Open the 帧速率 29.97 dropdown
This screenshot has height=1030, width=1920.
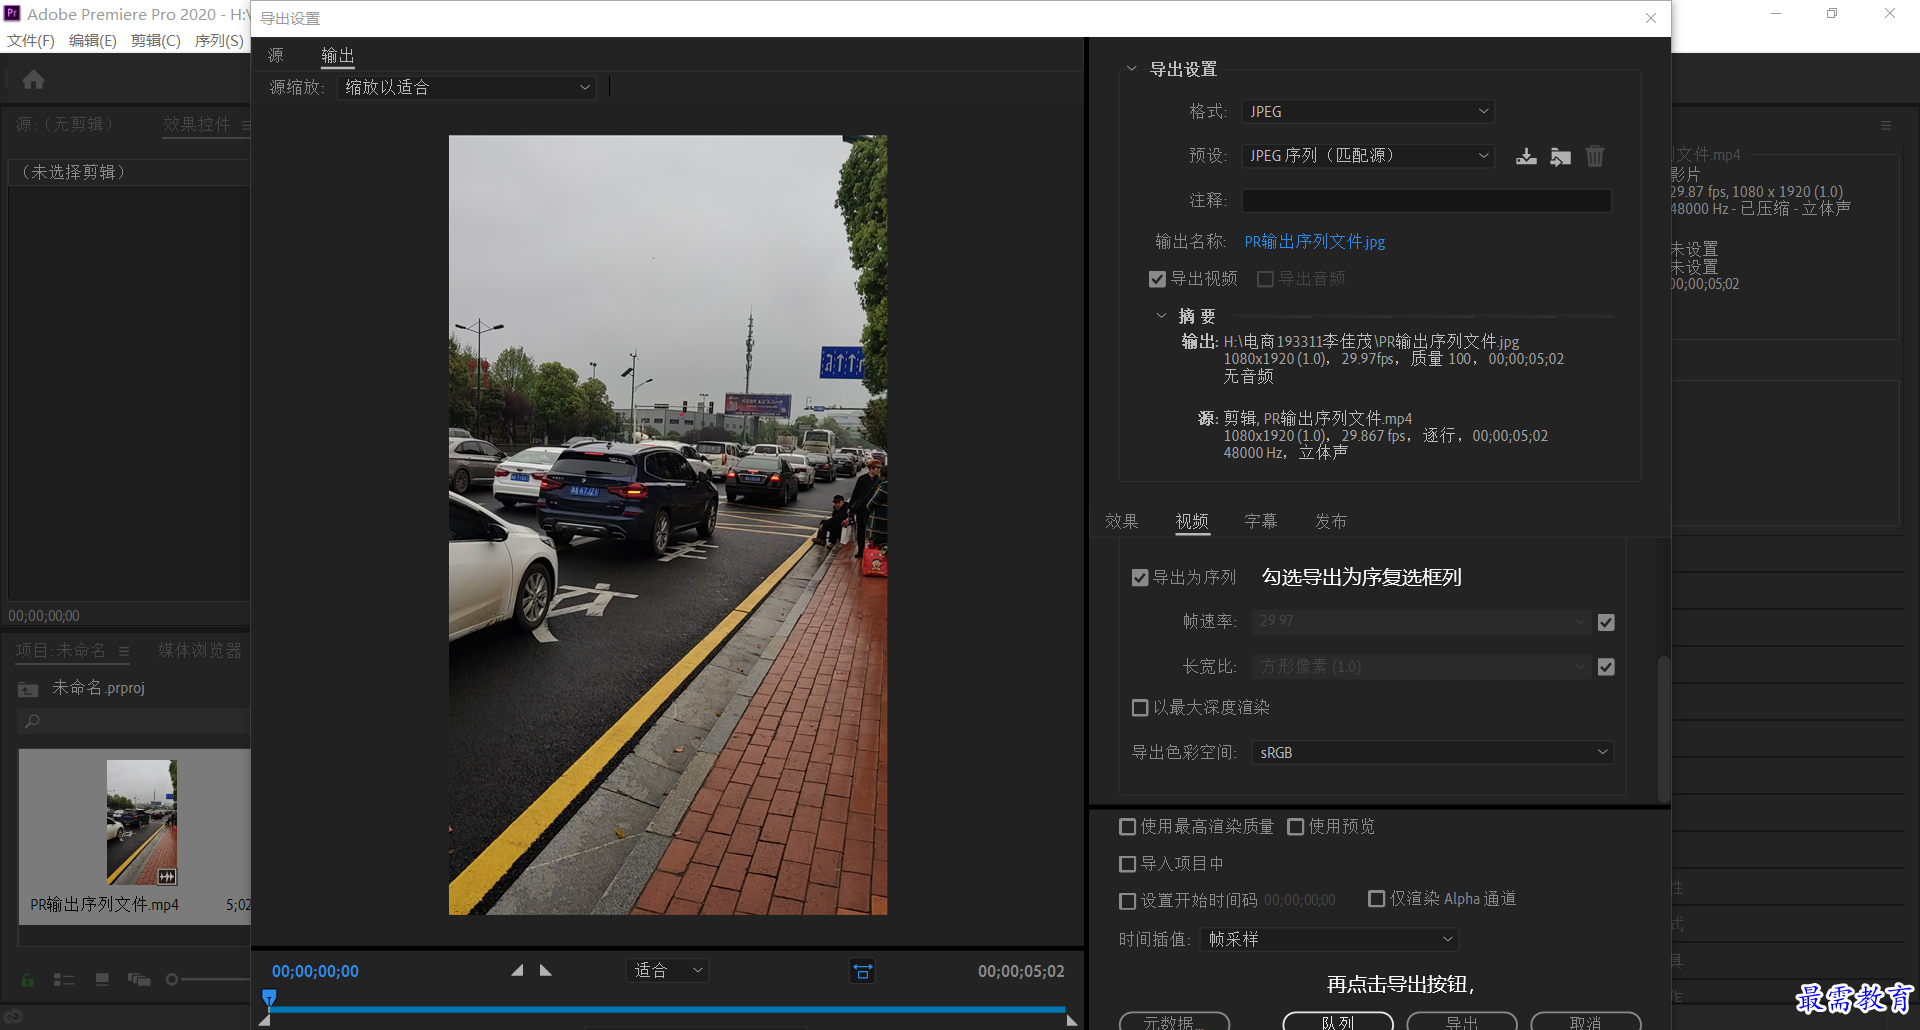(1421, 622)
